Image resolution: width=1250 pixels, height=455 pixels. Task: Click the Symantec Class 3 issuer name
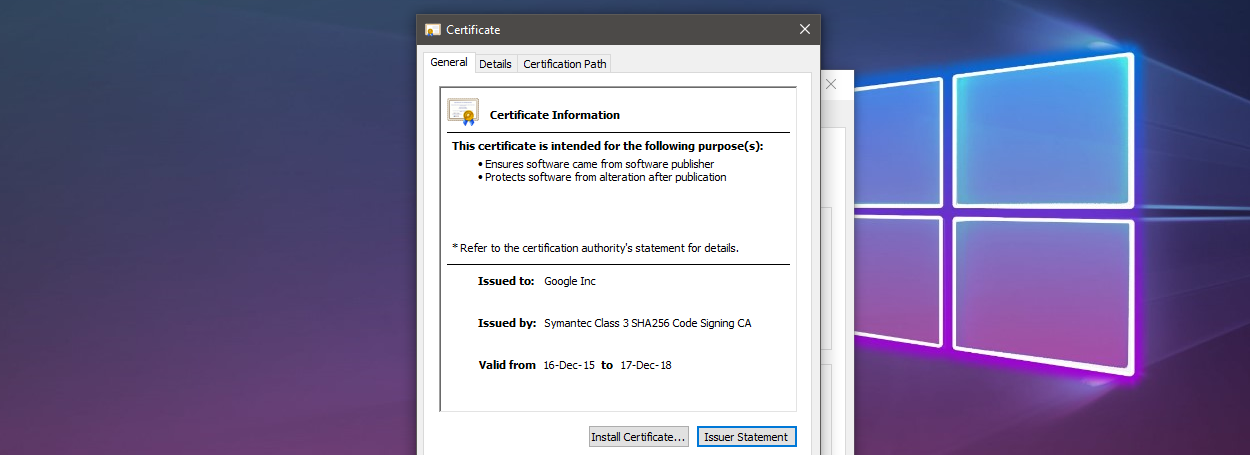tap(648, 323)
